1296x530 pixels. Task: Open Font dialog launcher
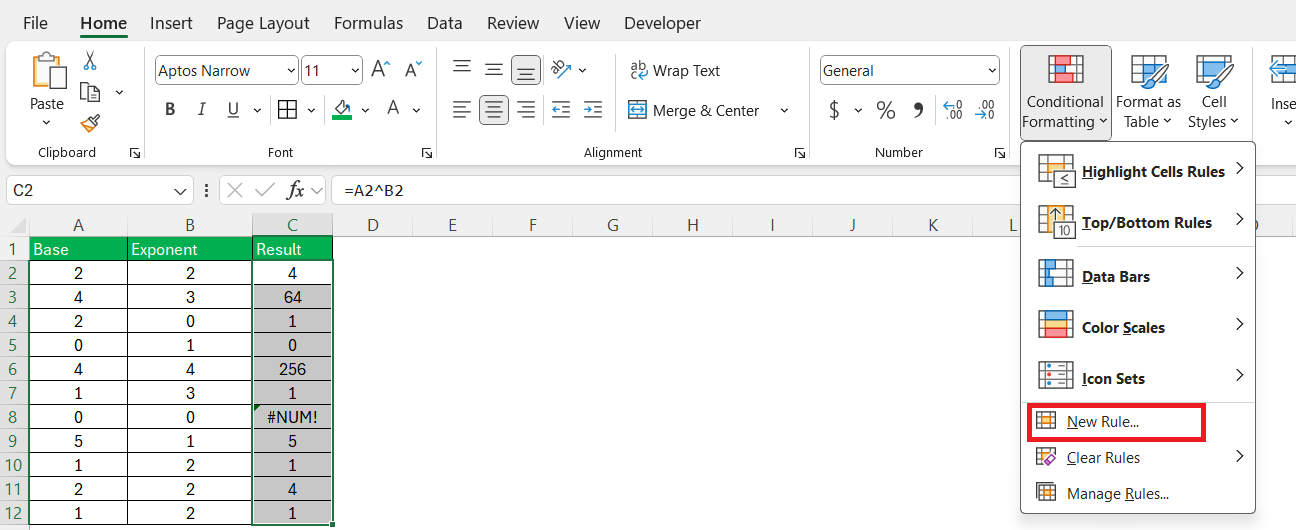427,153
